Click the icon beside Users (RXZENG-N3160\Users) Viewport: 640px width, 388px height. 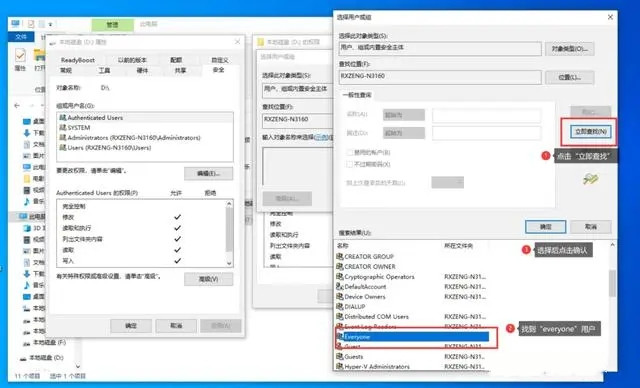click(62, 147)
